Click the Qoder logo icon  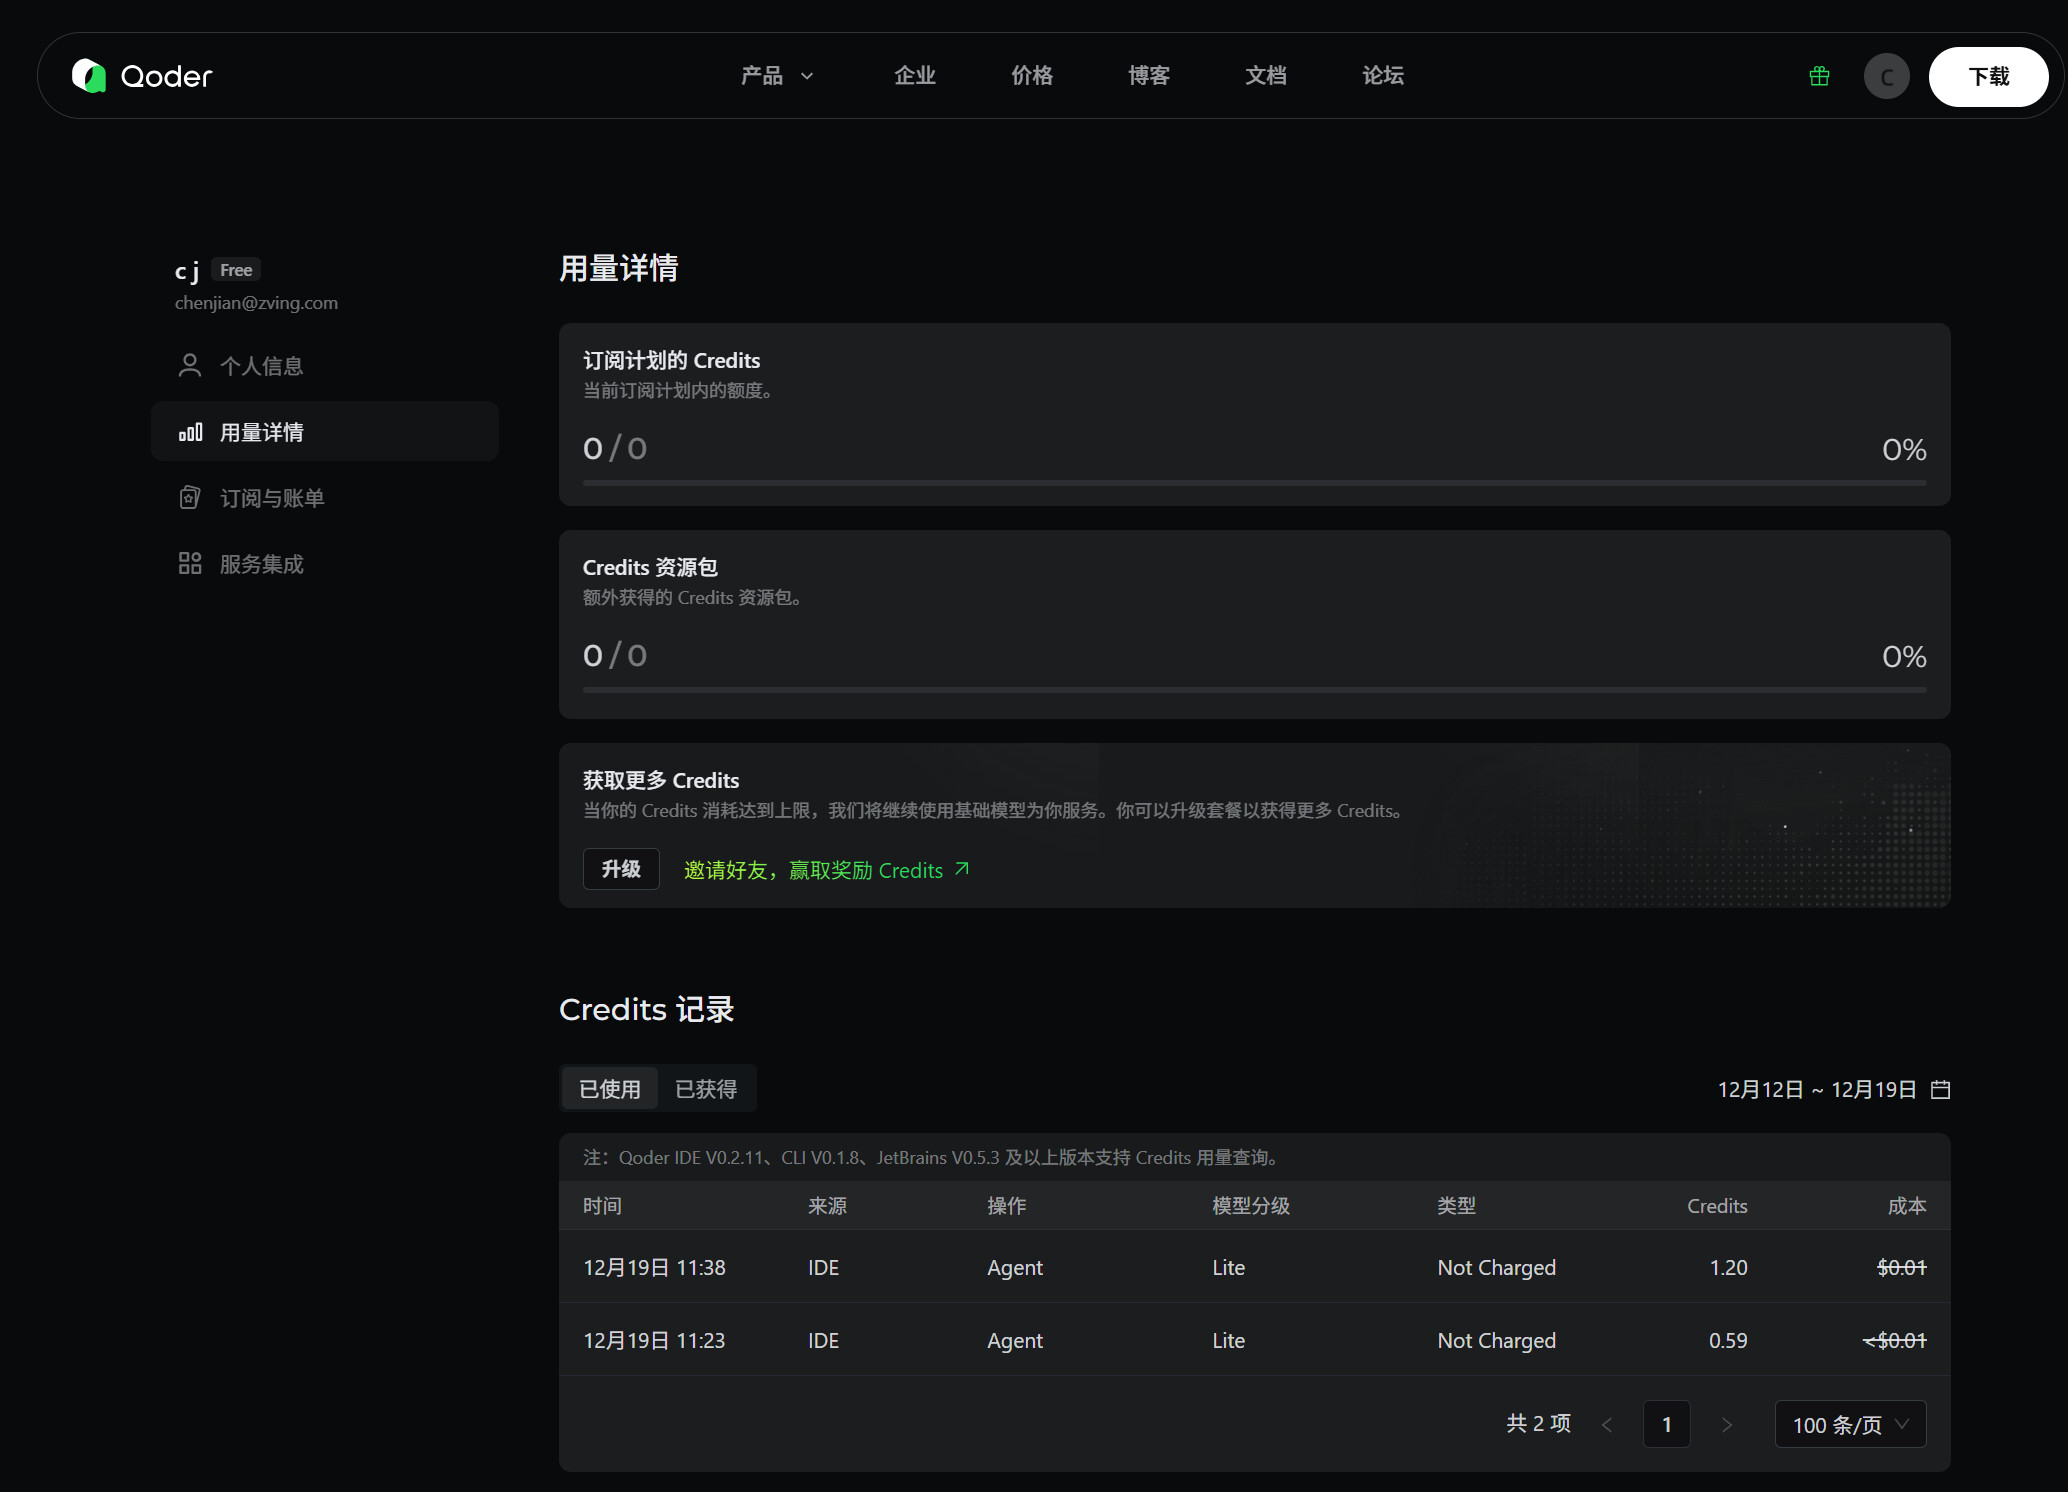(x=89, y=76)
